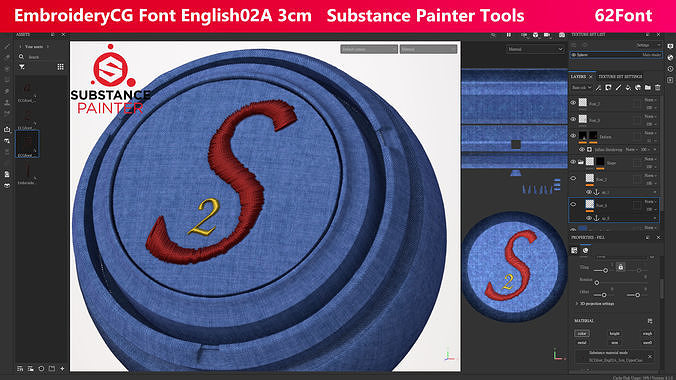Viewport: 676px width, 380px height.
Task: Open History icon on right dock
Action: pos(670,69)
